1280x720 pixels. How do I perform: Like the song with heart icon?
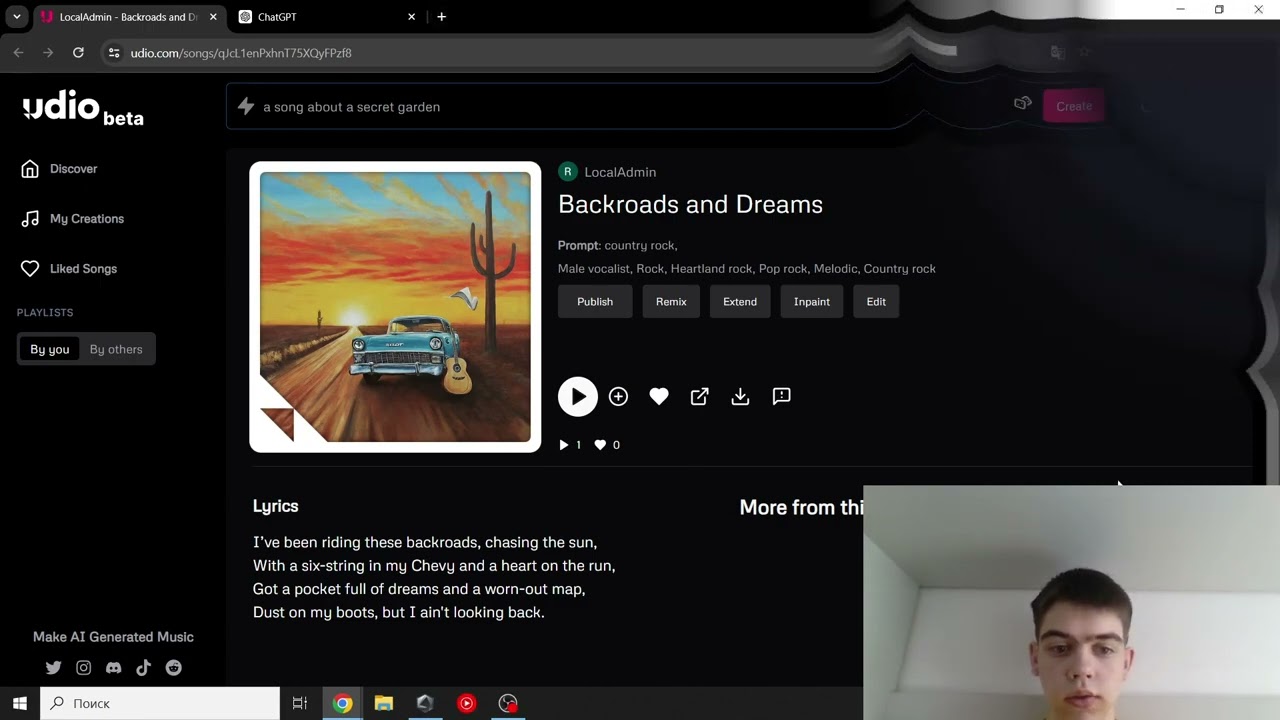[659, 396]
